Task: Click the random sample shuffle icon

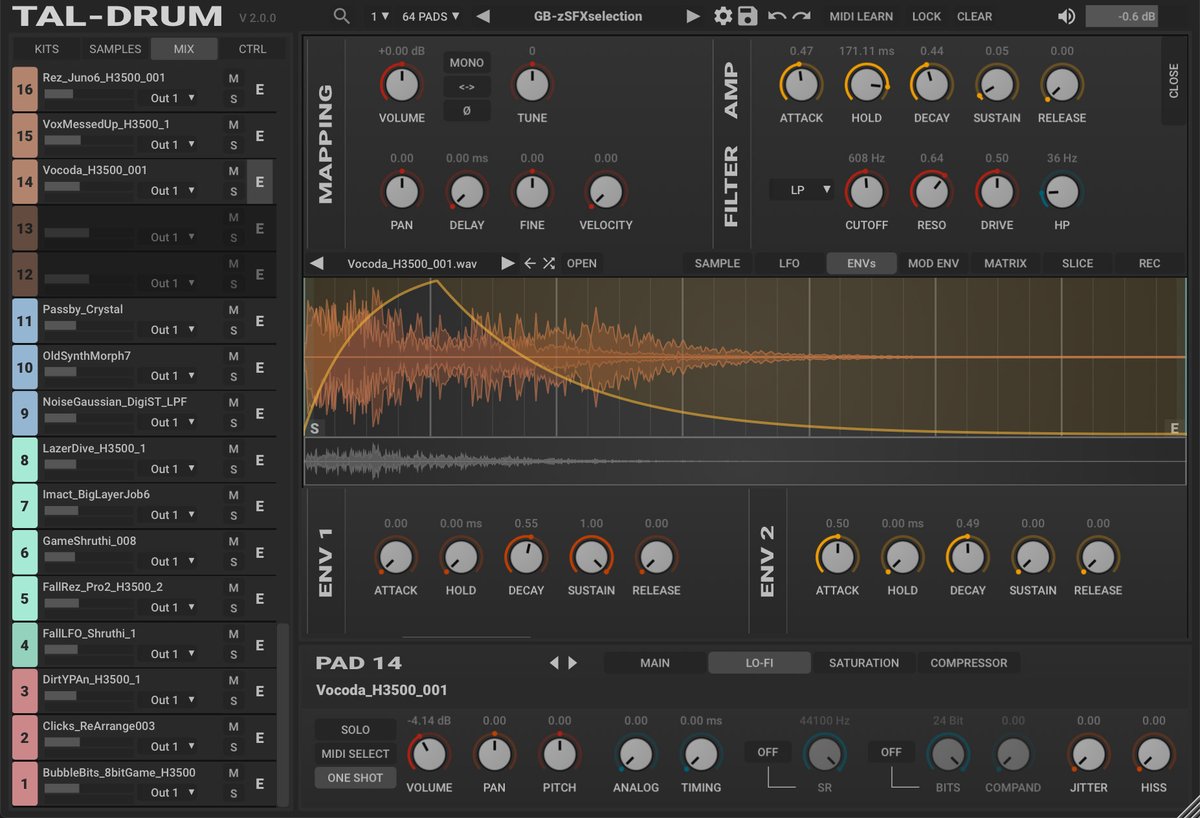Action: (549, 263)
